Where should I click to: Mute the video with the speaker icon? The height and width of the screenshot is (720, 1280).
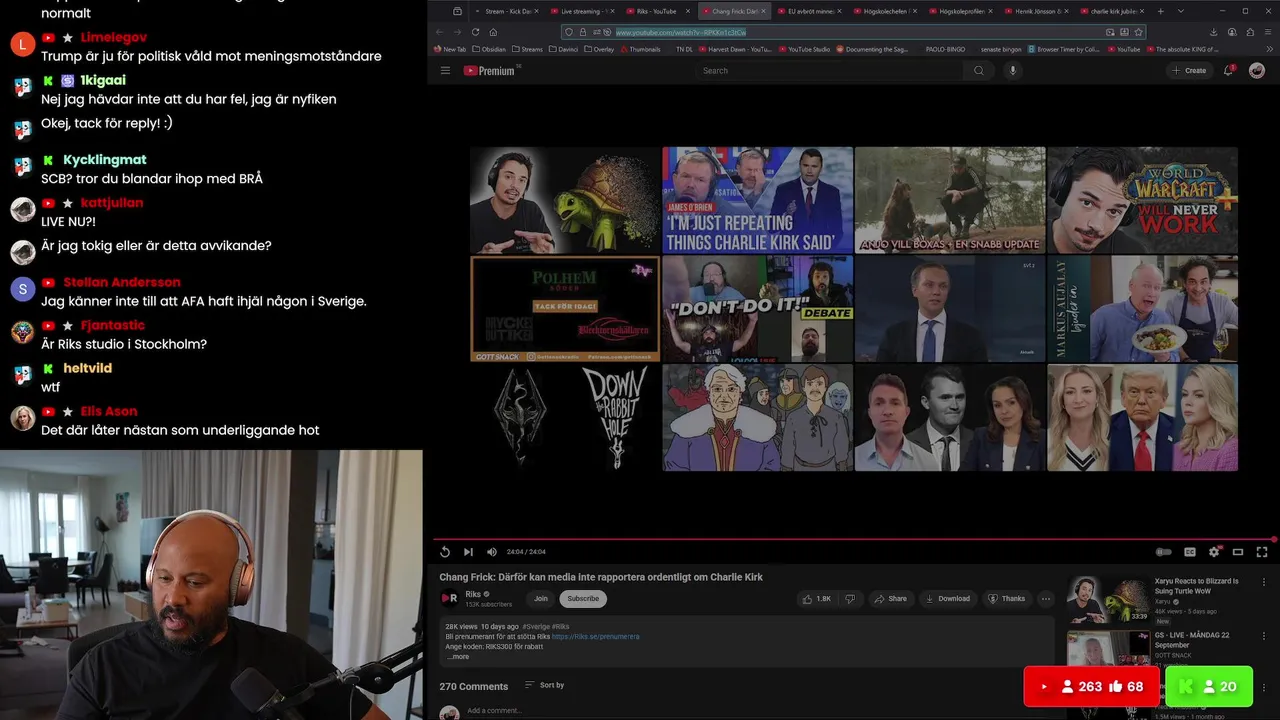pos(492,552)
